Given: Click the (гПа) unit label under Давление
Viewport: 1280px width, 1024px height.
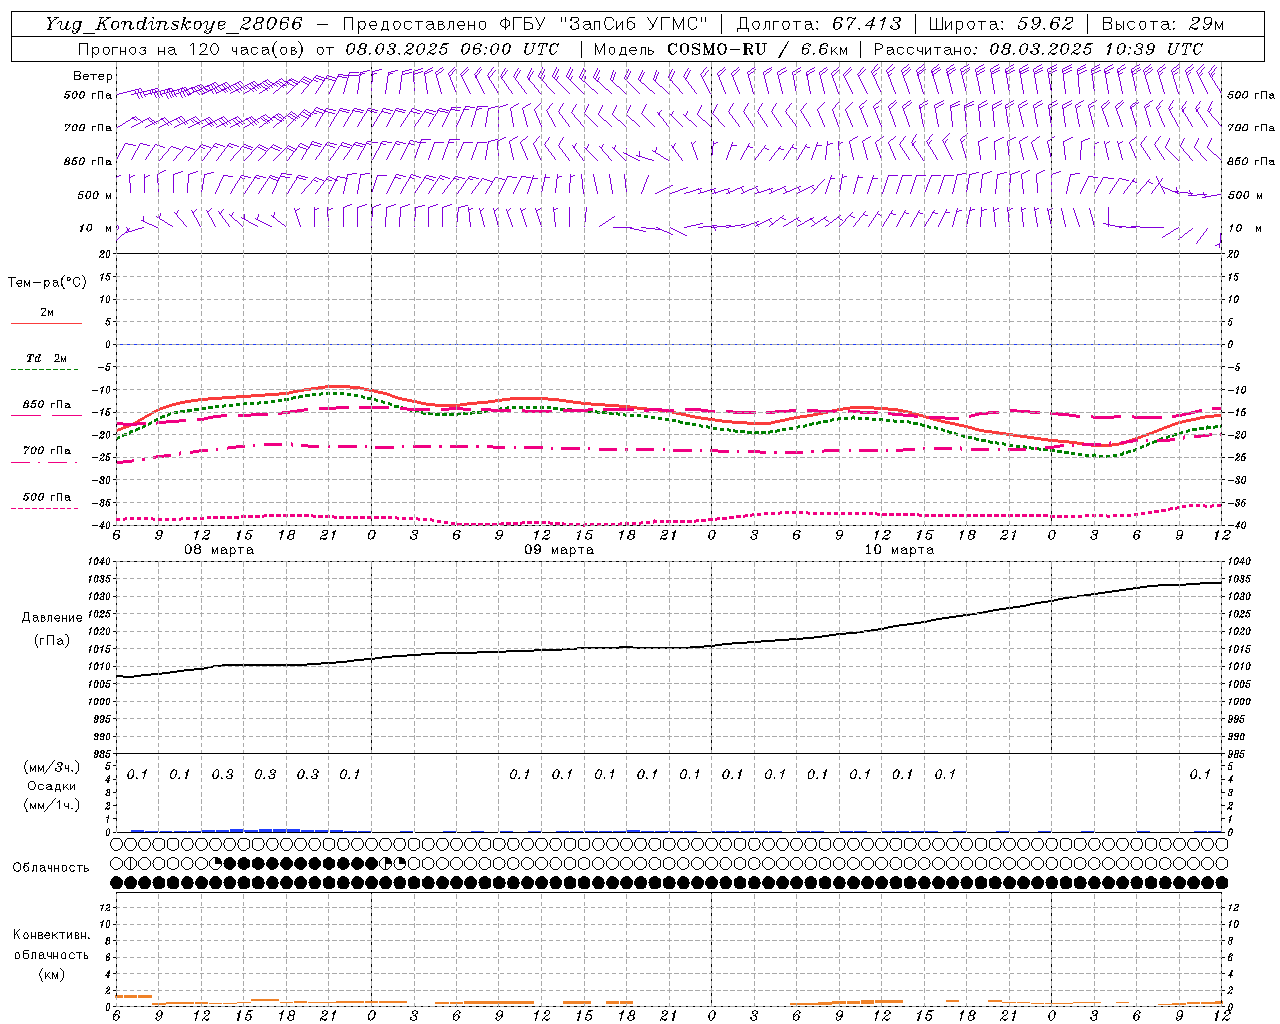Looking at the screenshot, I should tap(52, 640).
